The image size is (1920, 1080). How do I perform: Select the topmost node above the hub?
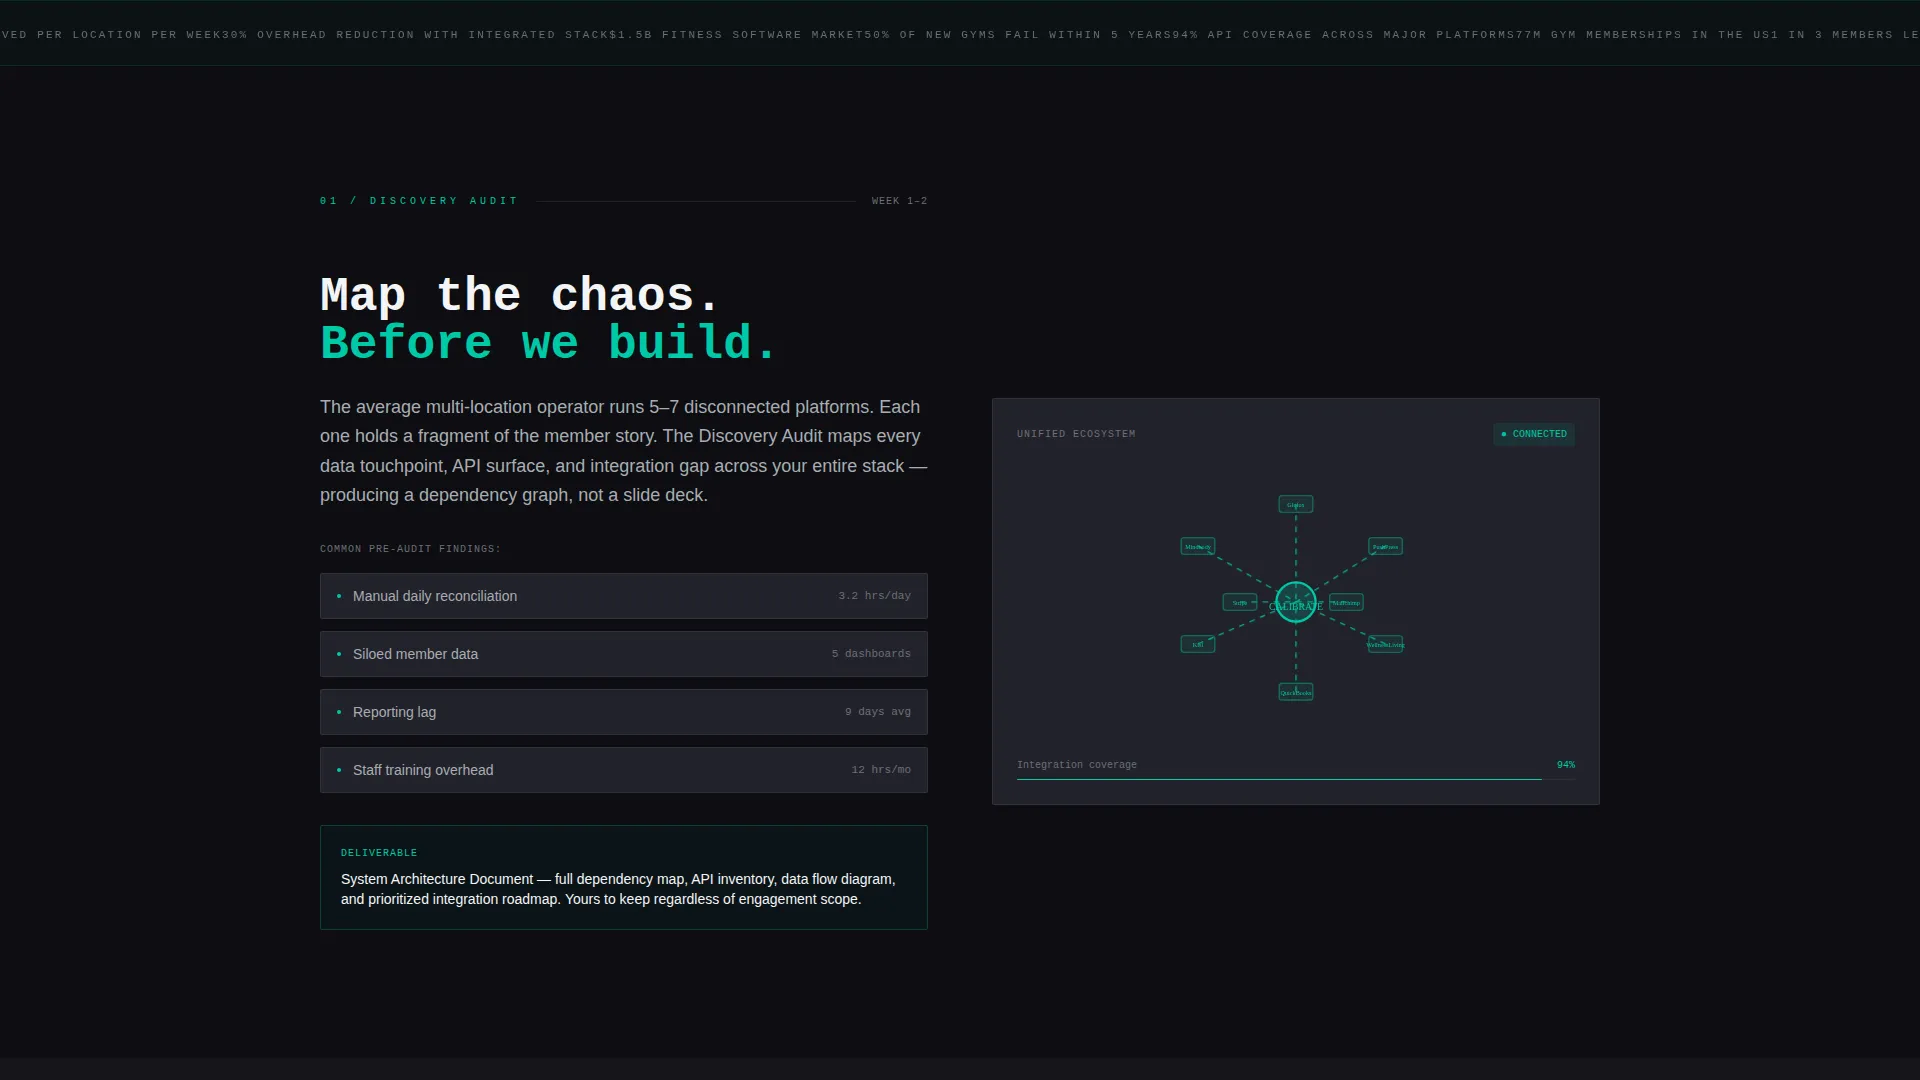coord(1296,504)
